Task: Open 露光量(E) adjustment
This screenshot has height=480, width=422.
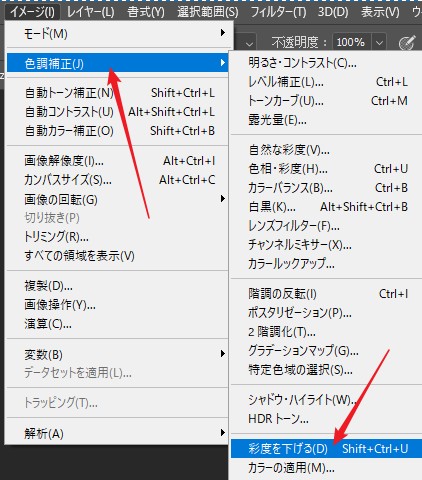Action: [x=326, y=120]
